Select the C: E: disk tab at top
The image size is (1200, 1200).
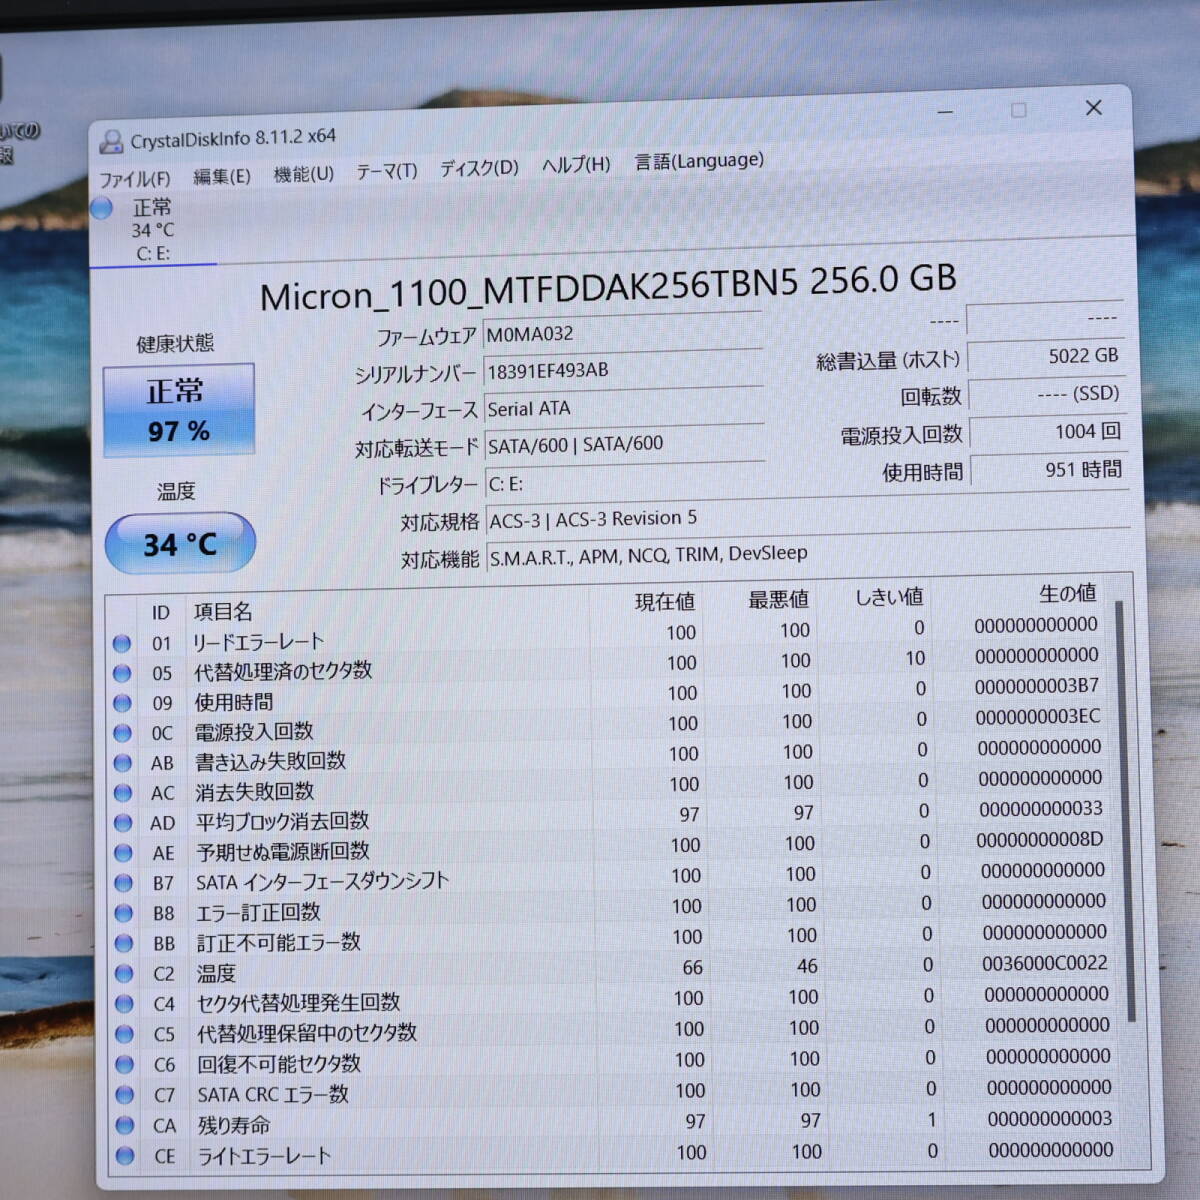pos(153,230)
